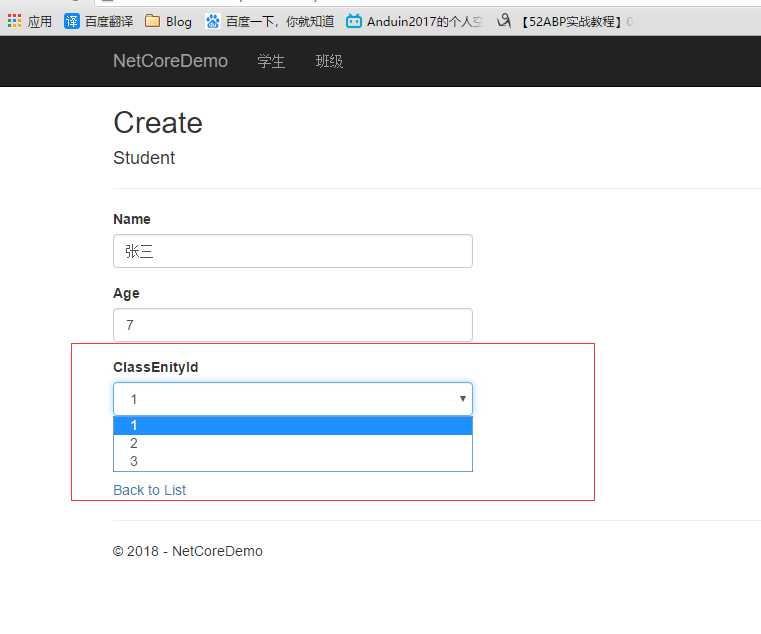Focus the Name input field
The width and height of the screenshot is (761, 634).
[x=293, y=251]
